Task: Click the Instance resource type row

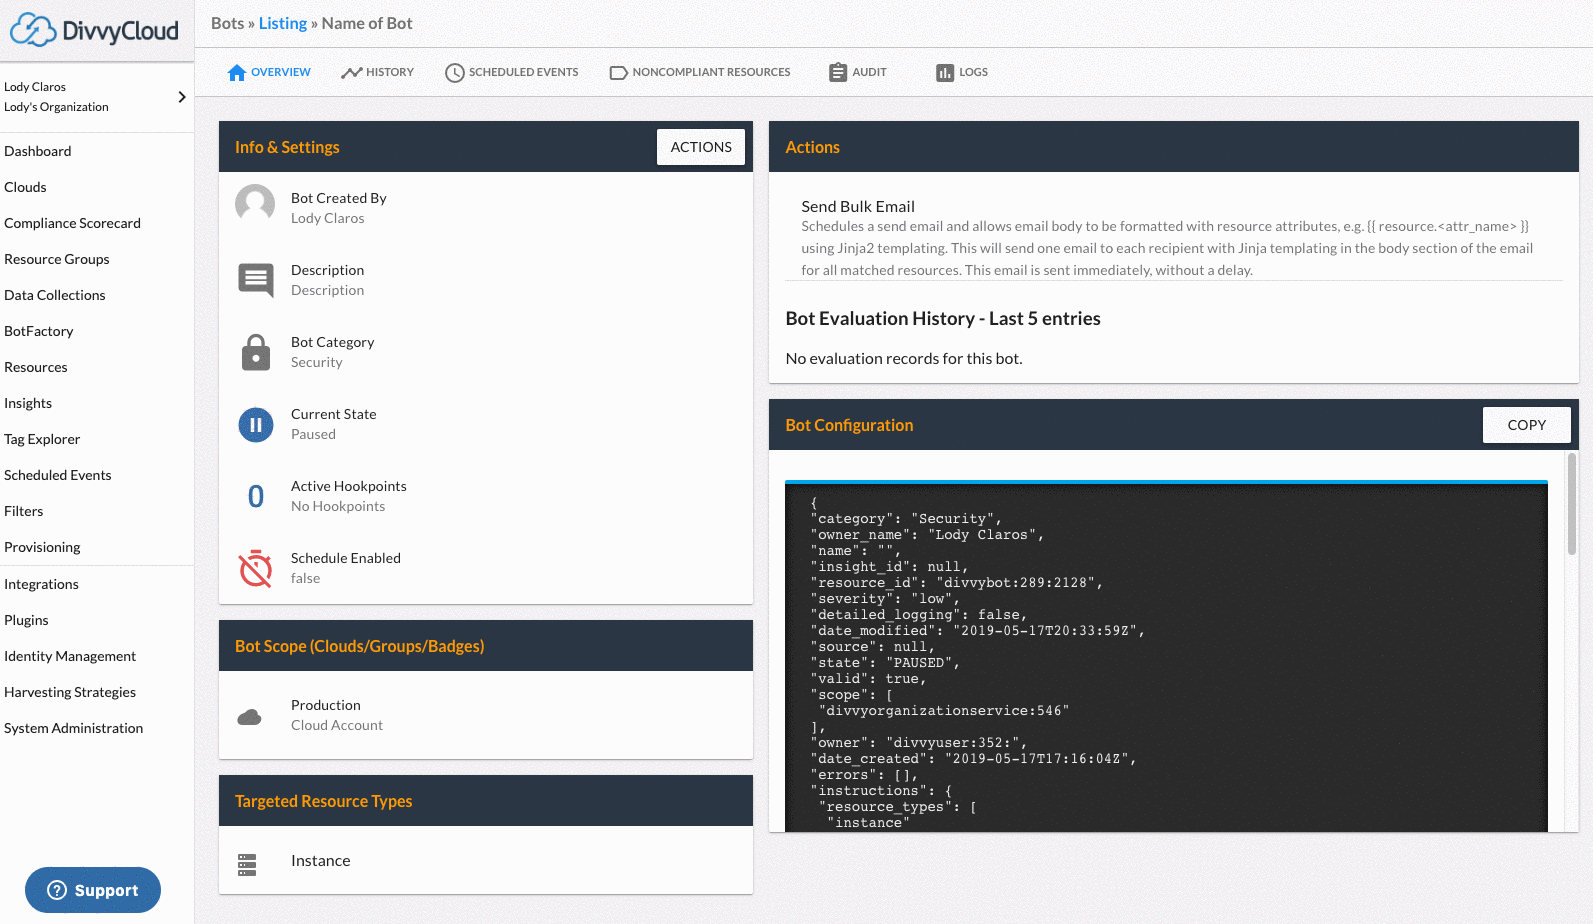Action: pos(486,860)
